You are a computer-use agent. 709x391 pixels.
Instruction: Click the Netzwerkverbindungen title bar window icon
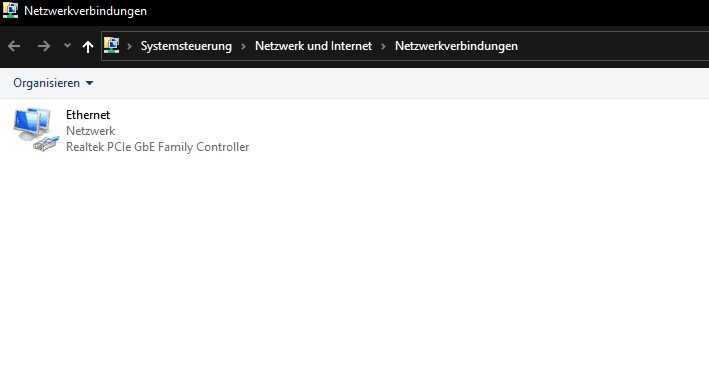point(10,10)
